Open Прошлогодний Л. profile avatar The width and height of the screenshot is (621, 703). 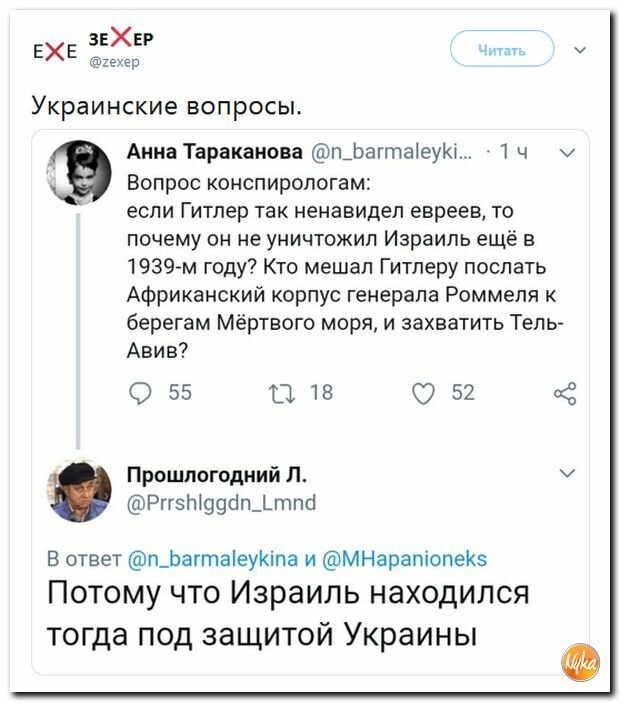(79, 491)
